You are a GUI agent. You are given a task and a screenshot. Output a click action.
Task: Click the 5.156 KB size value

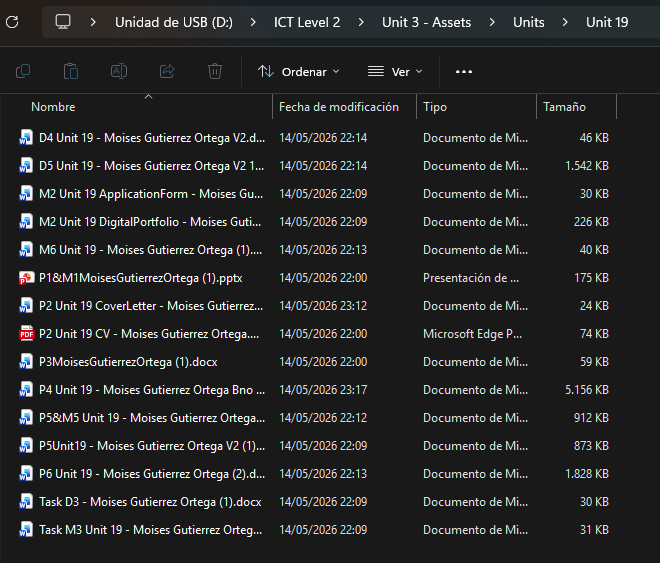click(x=587, y=390)
